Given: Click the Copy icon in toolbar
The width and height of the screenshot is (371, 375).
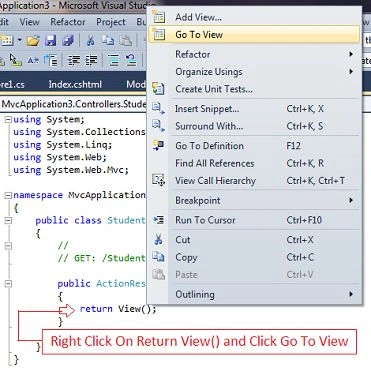Looking at the screenshot, I should tap(108, 41).
